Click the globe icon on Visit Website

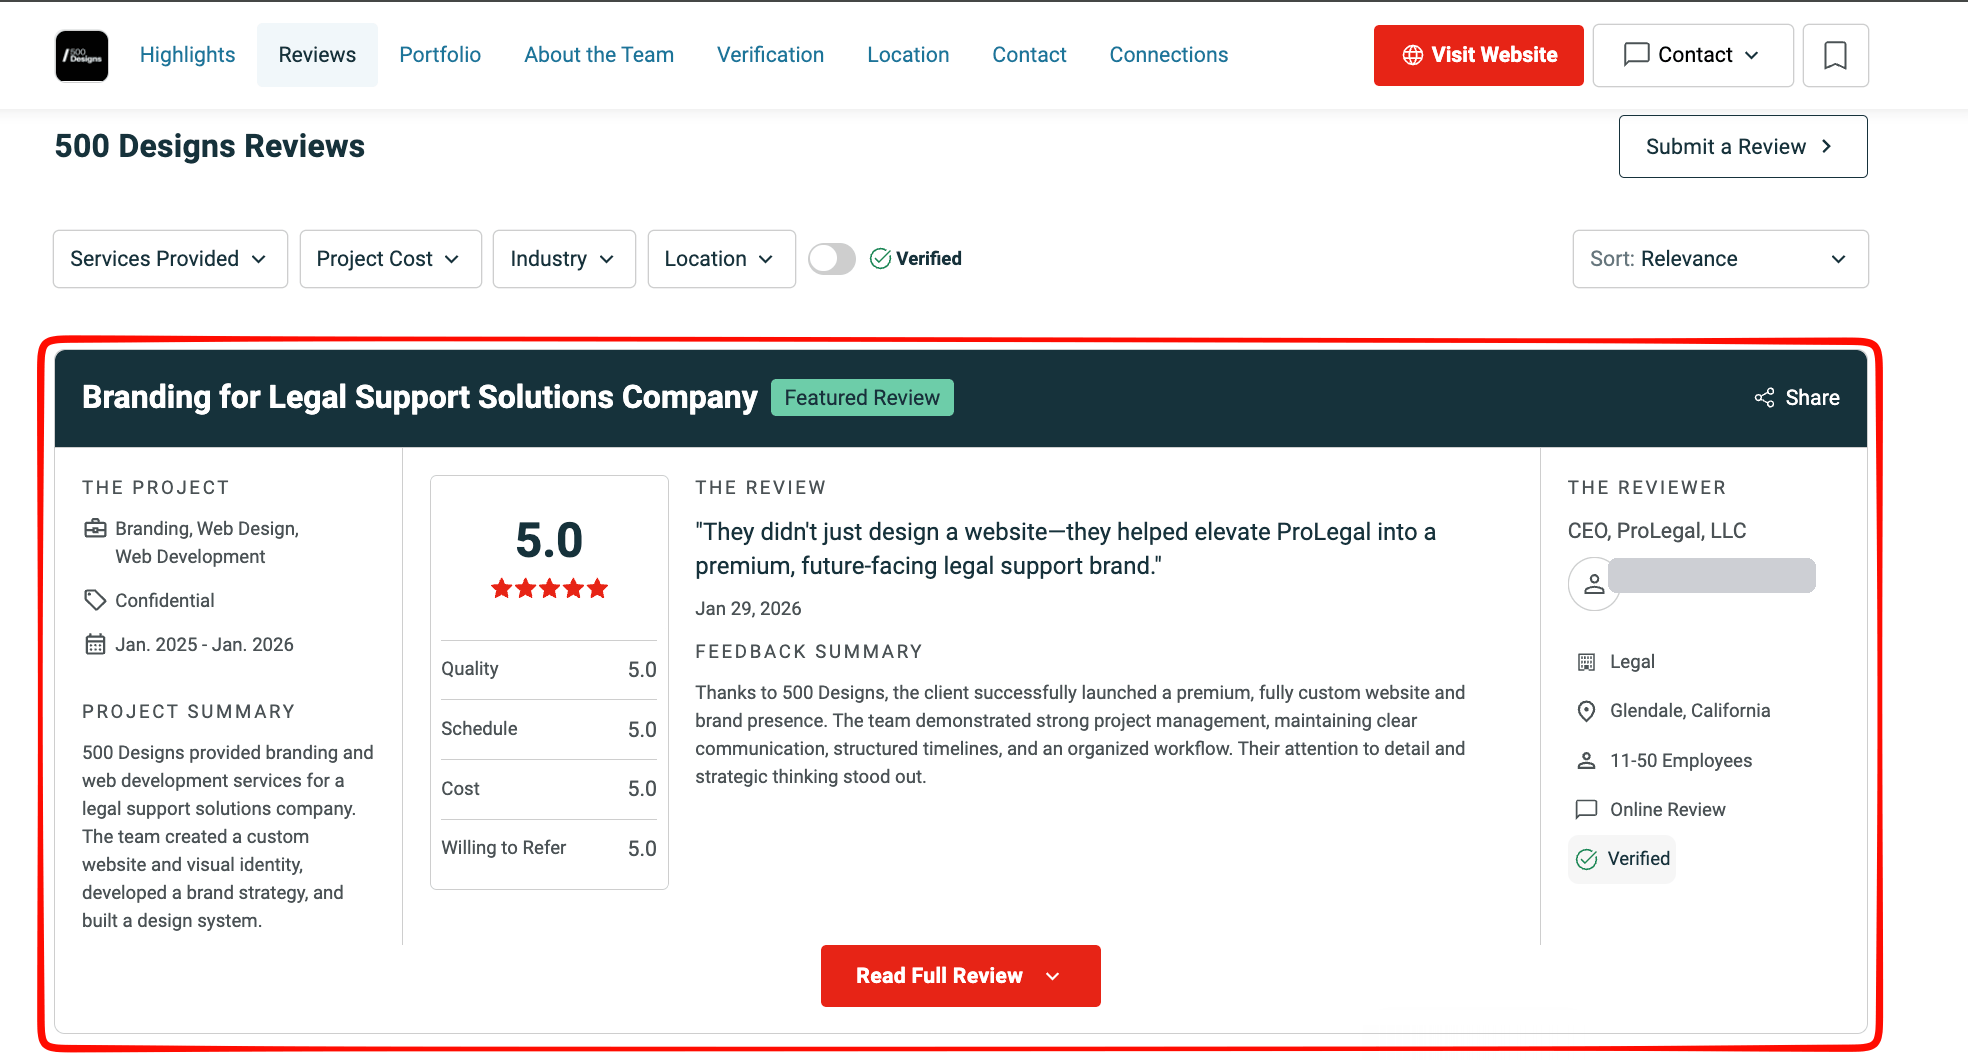coord(1412,55)
